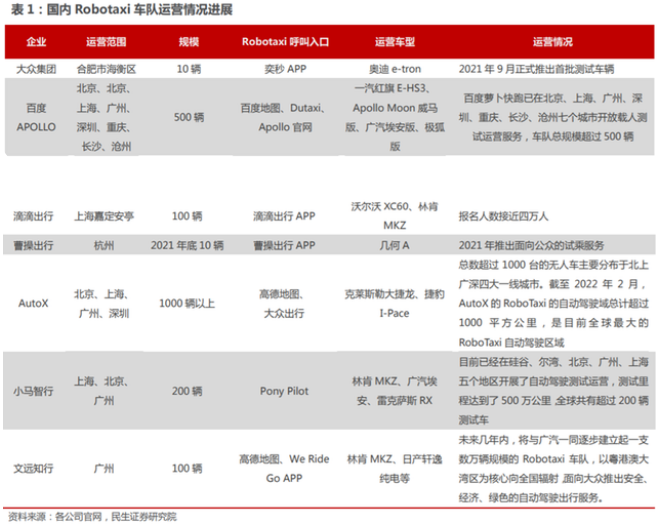Click the '未来几年内，将与广汽' description cell
The width and height of the screenshot is (660, 527).
[x=554, y=468]
